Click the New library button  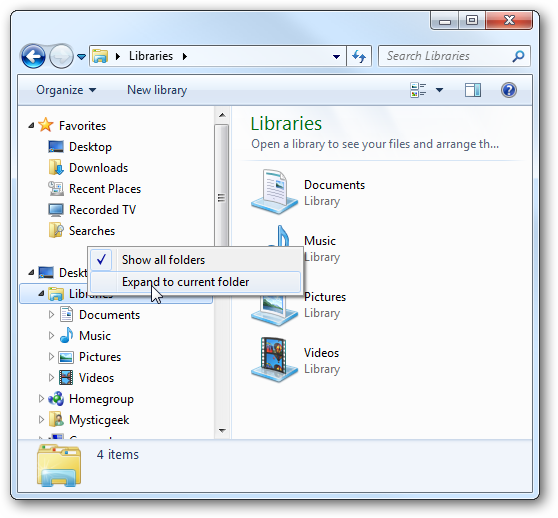click(157, 90)
